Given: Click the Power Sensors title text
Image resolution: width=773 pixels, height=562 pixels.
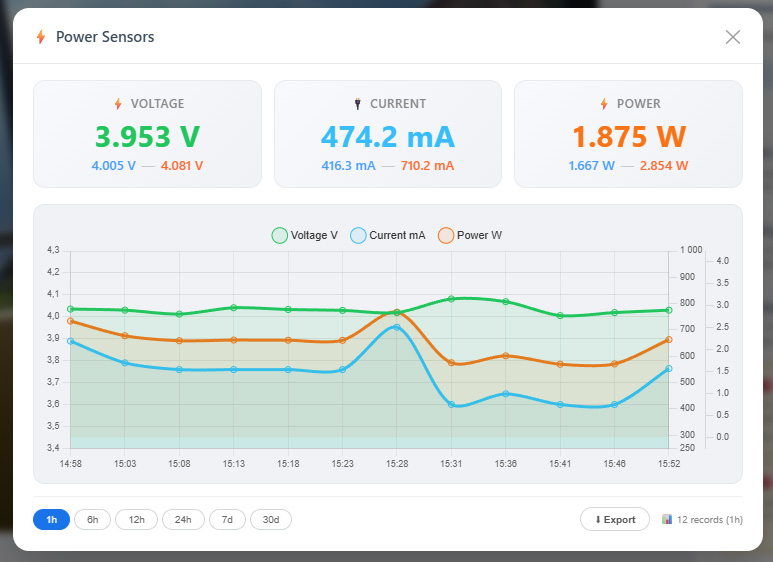Looking at the screenshot, I should coord(105,37).
